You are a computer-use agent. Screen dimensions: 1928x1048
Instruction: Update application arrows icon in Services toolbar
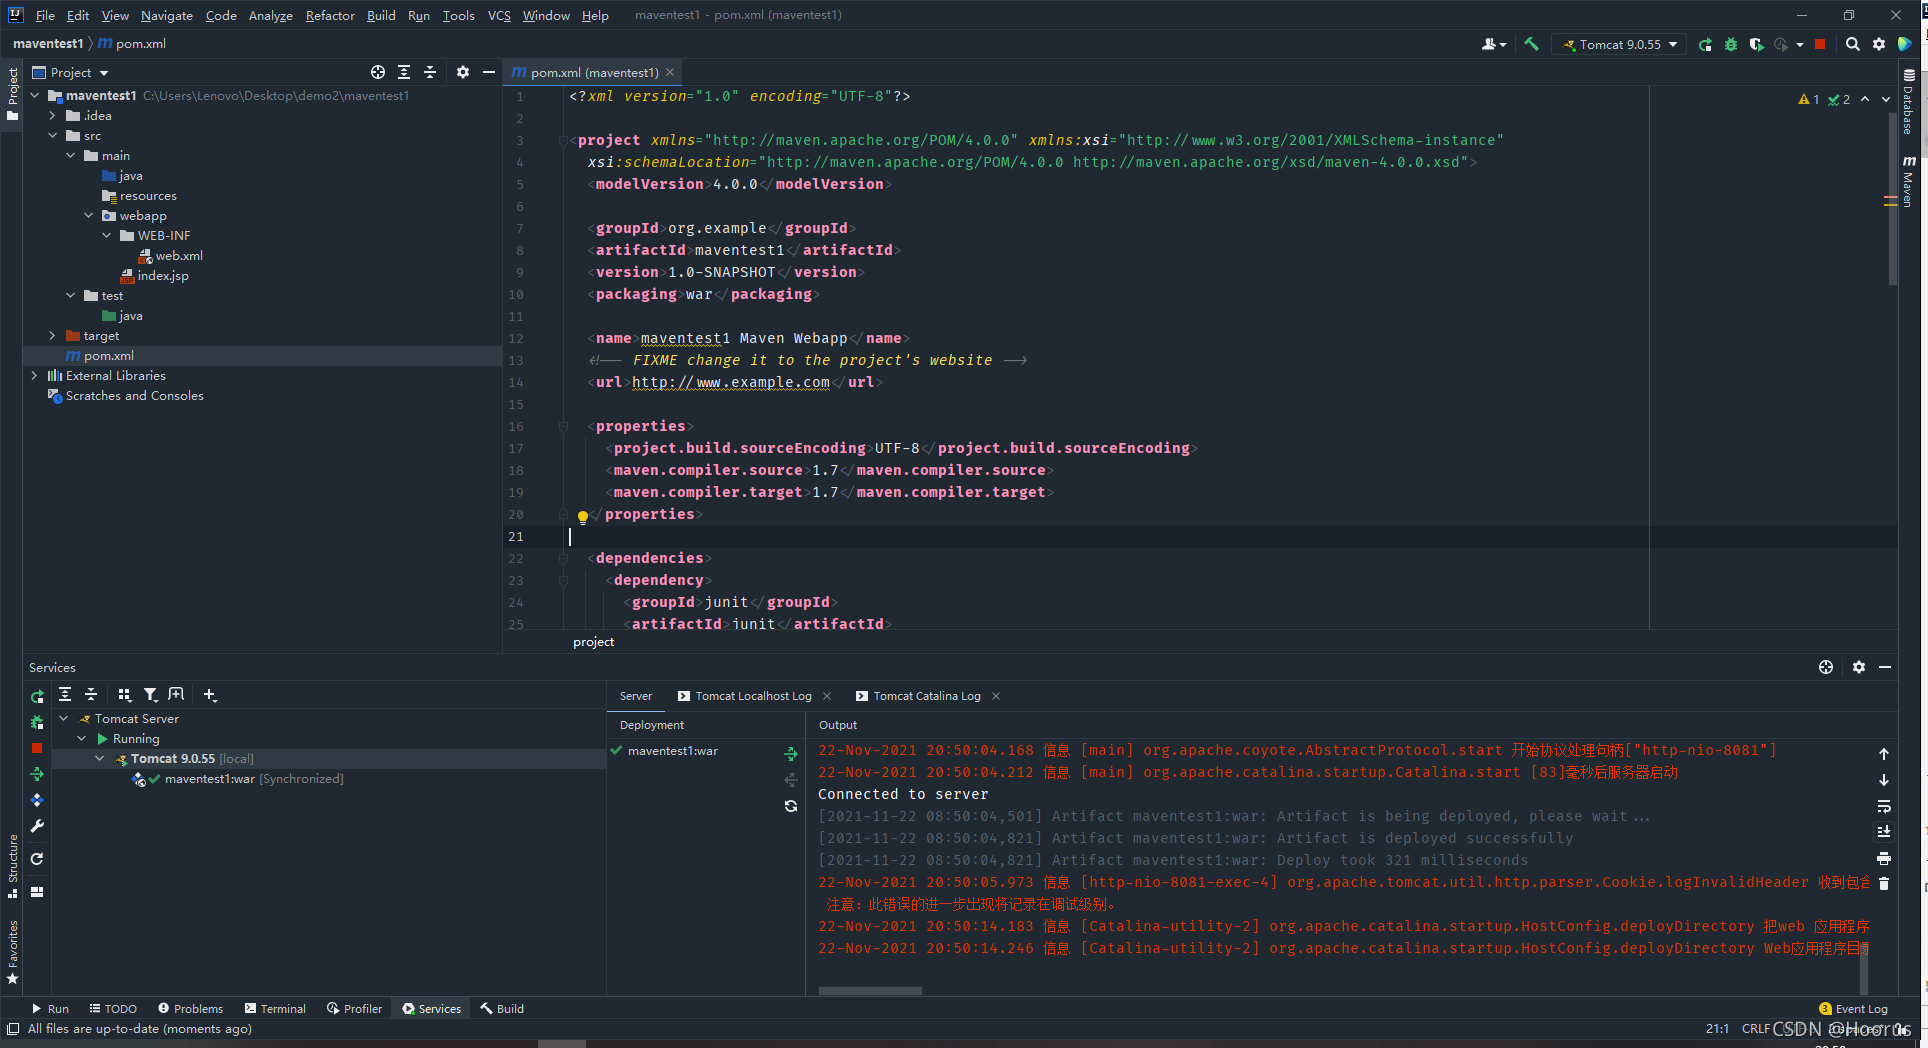pyautogui.click(x=37, y=774)
